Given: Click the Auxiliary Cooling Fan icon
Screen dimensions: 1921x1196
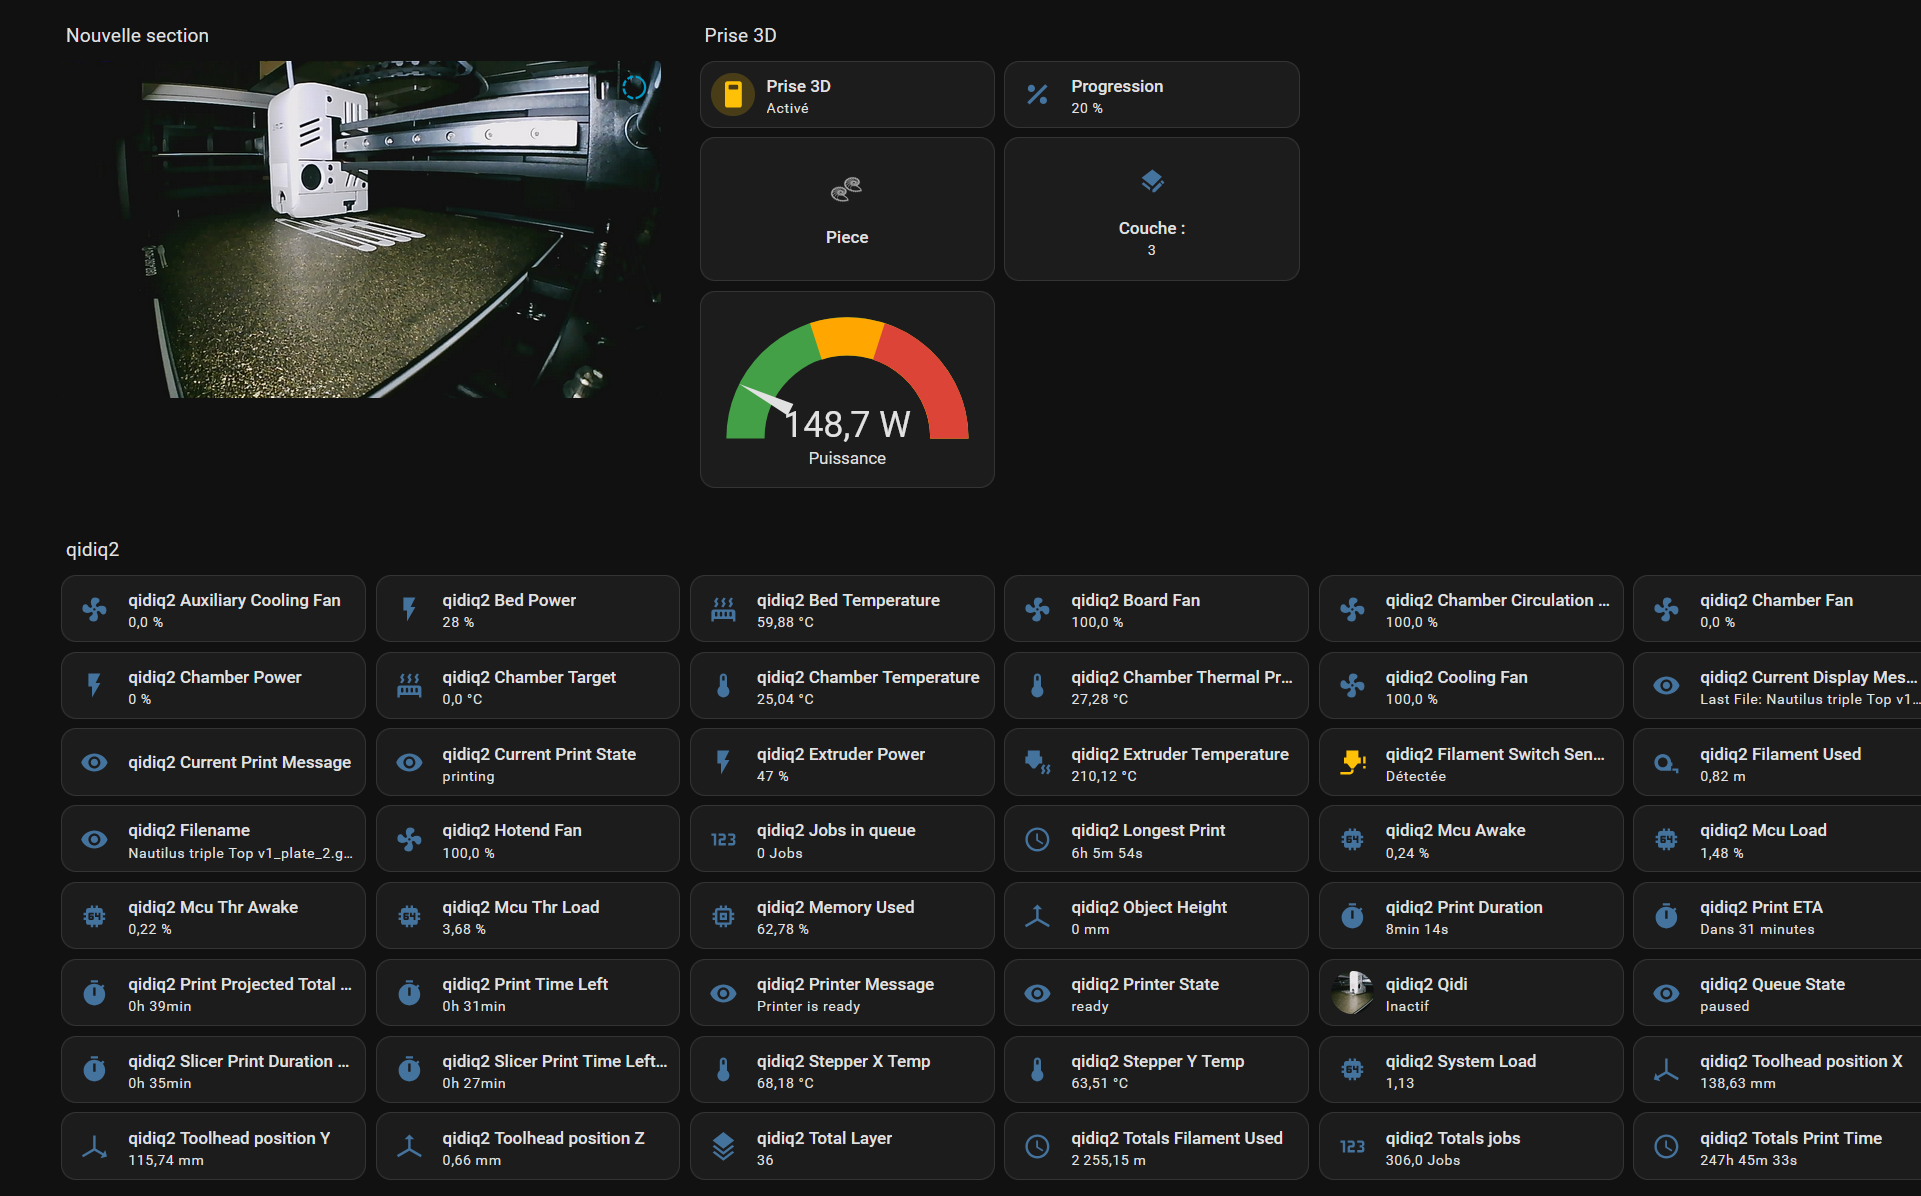Looking at the screenshot, I should tap(94, 609).
